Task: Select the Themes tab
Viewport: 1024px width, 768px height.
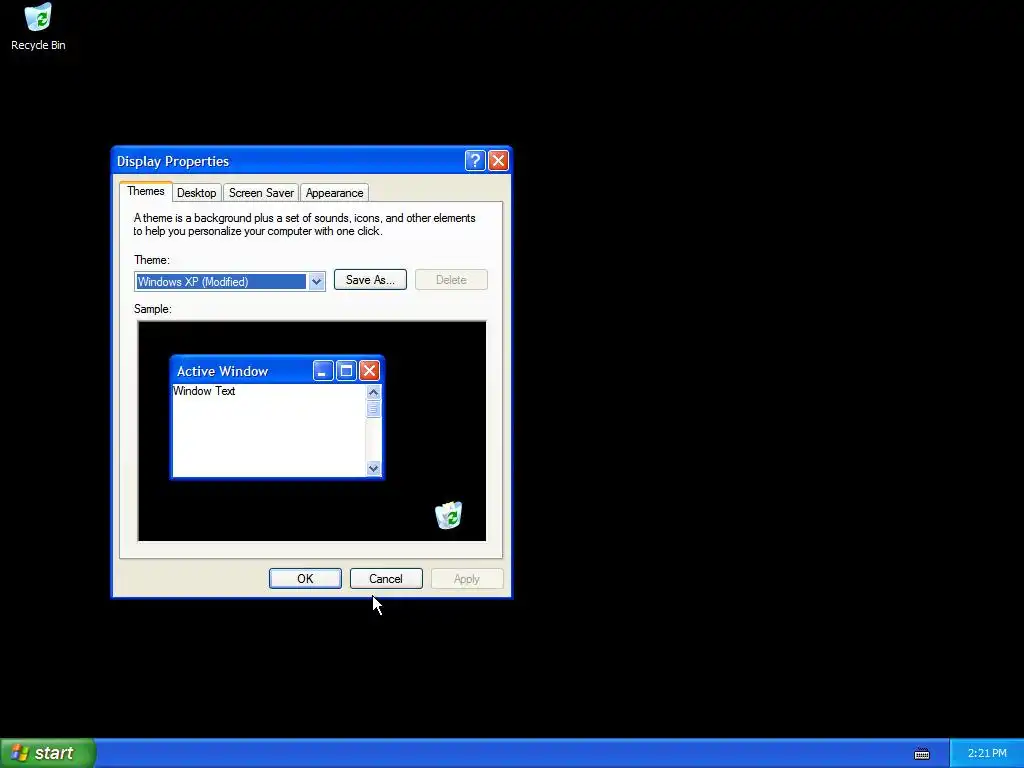Action: point(146,191)
